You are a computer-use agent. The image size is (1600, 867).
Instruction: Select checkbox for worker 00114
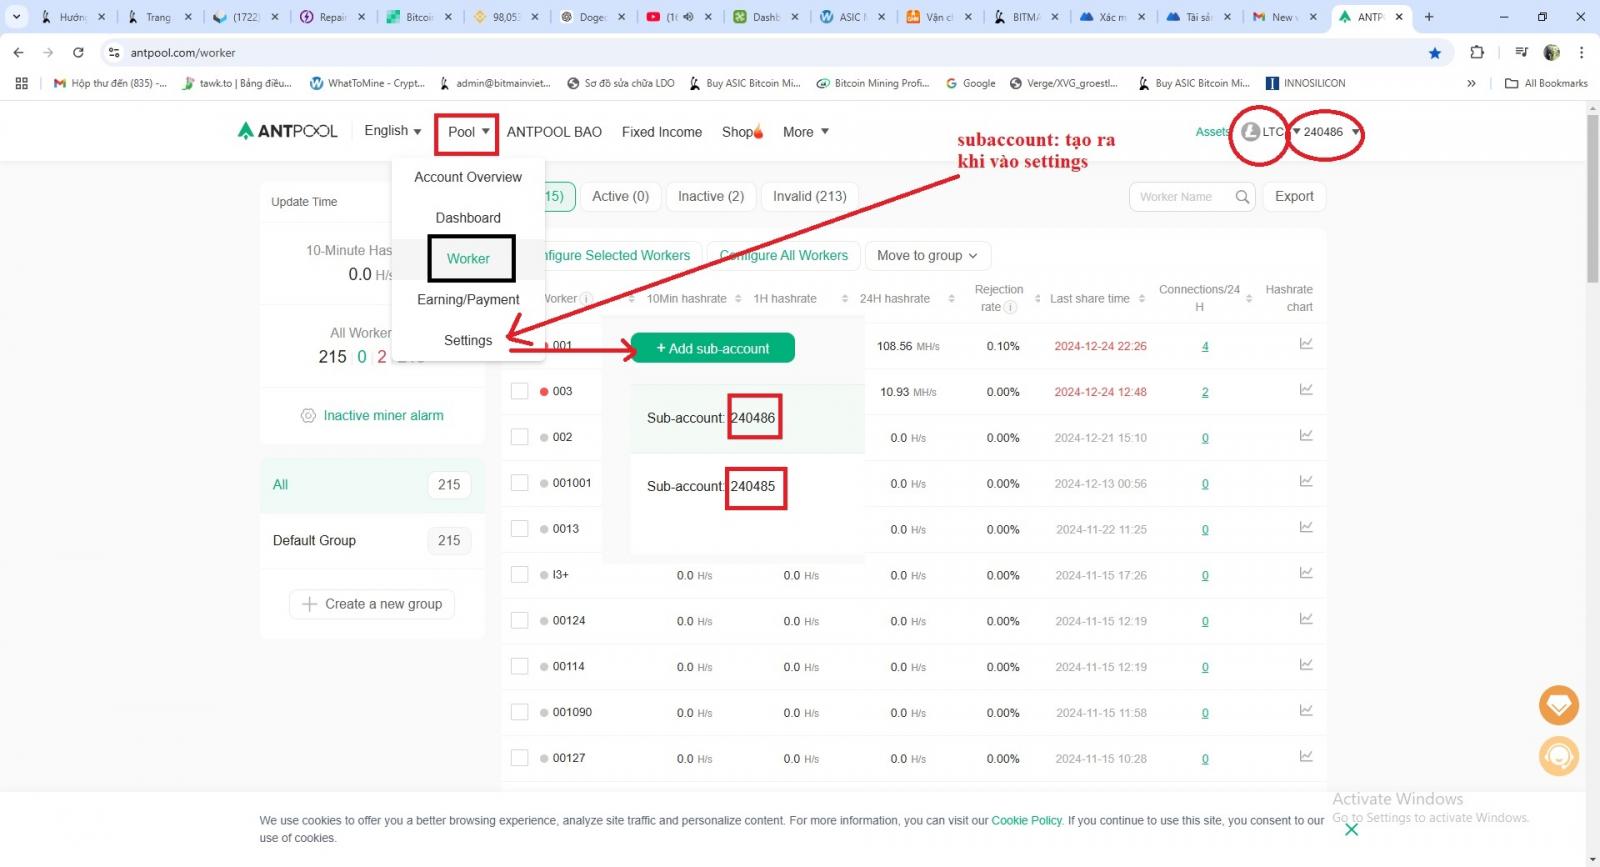pyautogui.click(x=519, y=667)
